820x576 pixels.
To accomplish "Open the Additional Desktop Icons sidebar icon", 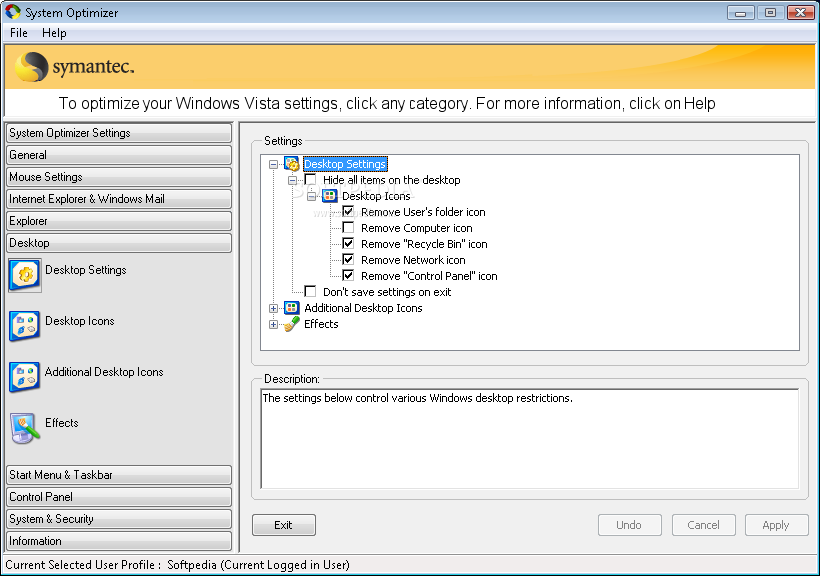I will [x=25, y=377].
